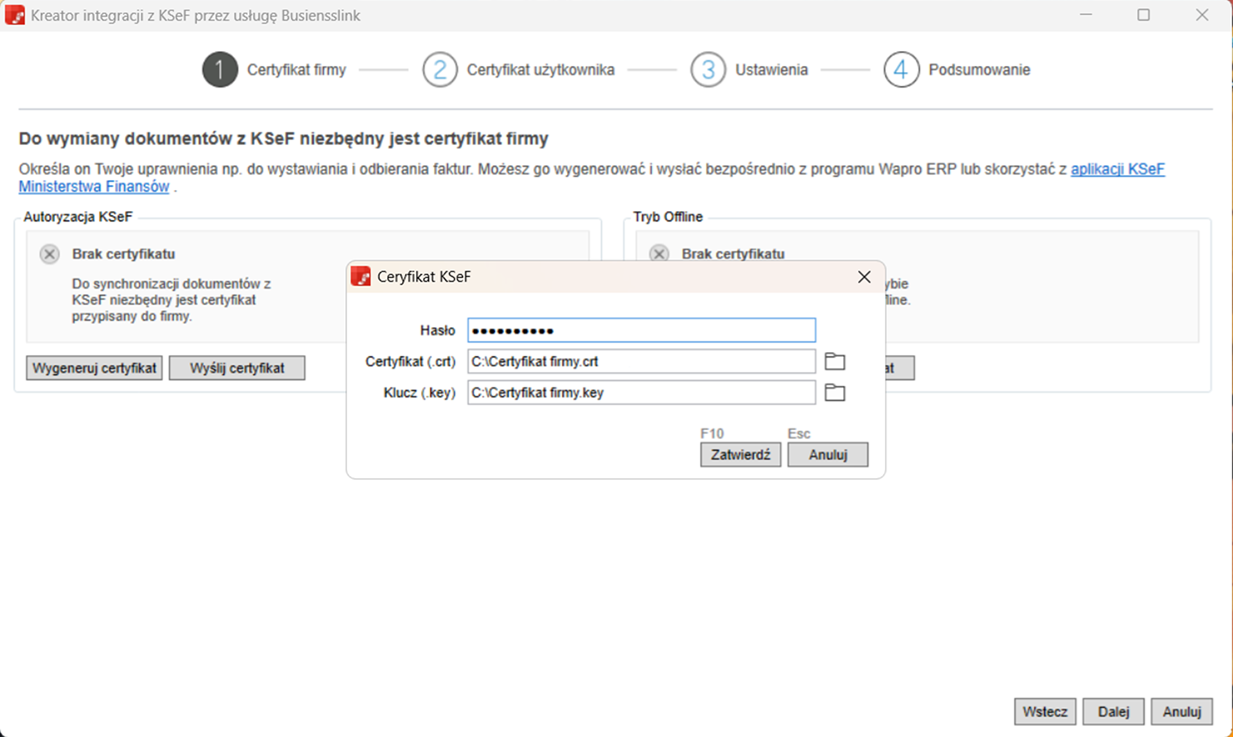Click the Hasło password field
This screenshot has width=1233, height=737.
[x=641, y=331]
